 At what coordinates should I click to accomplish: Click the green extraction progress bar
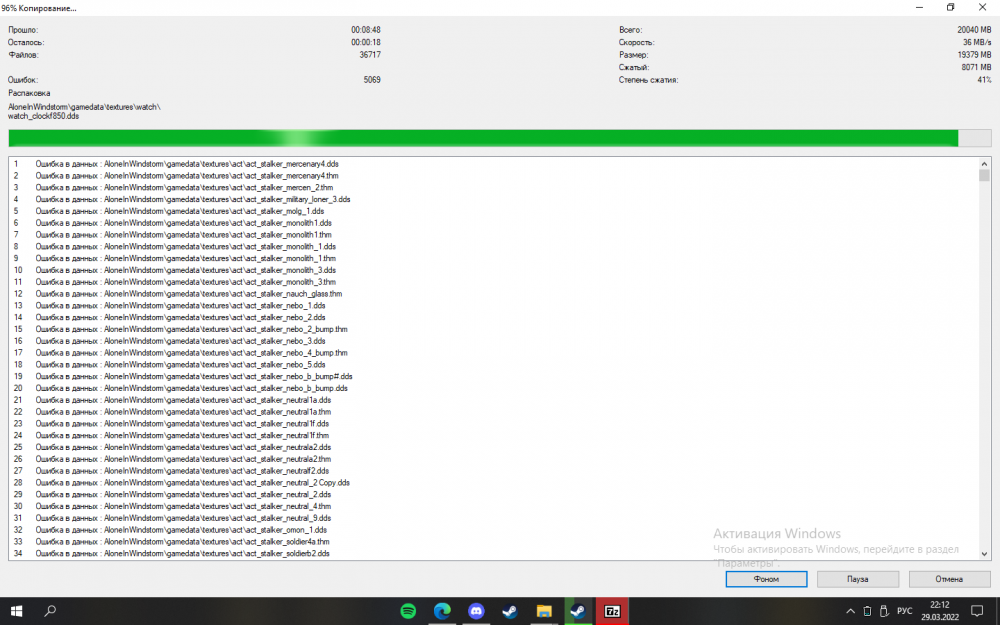point(500,138)
